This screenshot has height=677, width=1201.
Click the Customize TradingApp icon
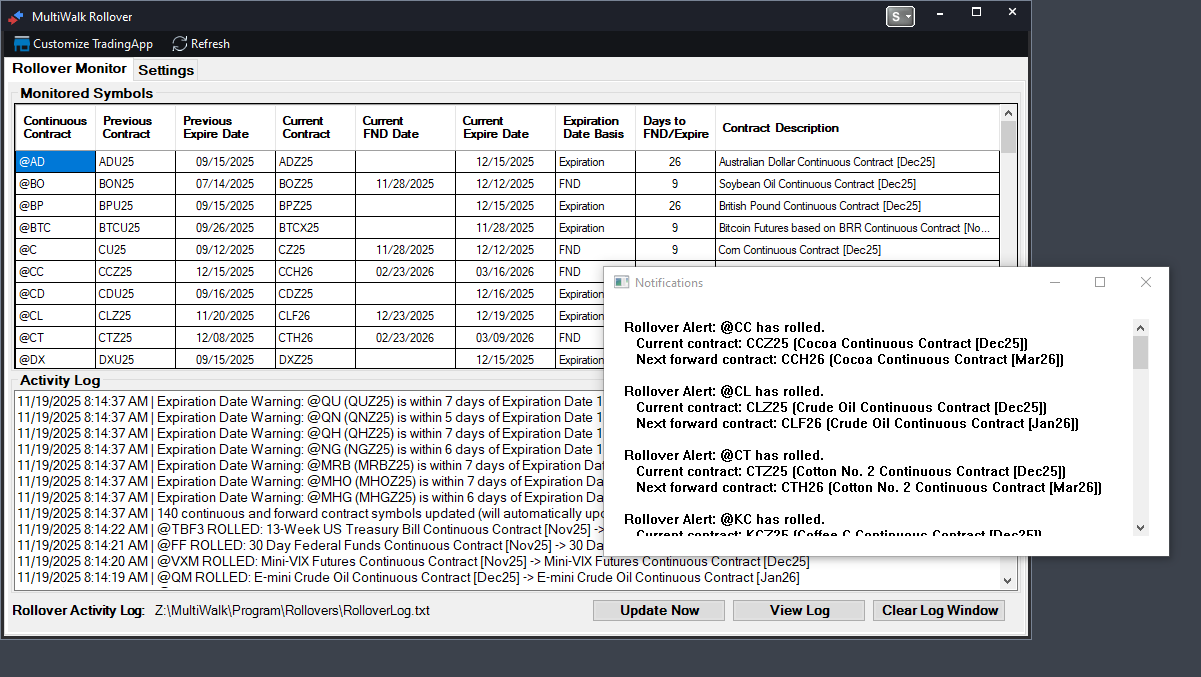(x=22, y=44)
